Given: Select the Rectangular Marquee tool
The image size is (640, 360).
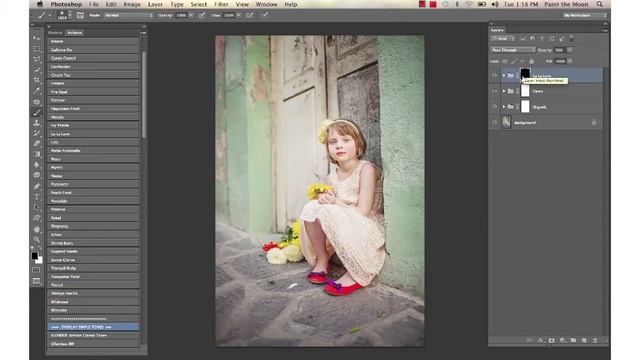Looking at the screenshot, I should click(x=37, y=49).
